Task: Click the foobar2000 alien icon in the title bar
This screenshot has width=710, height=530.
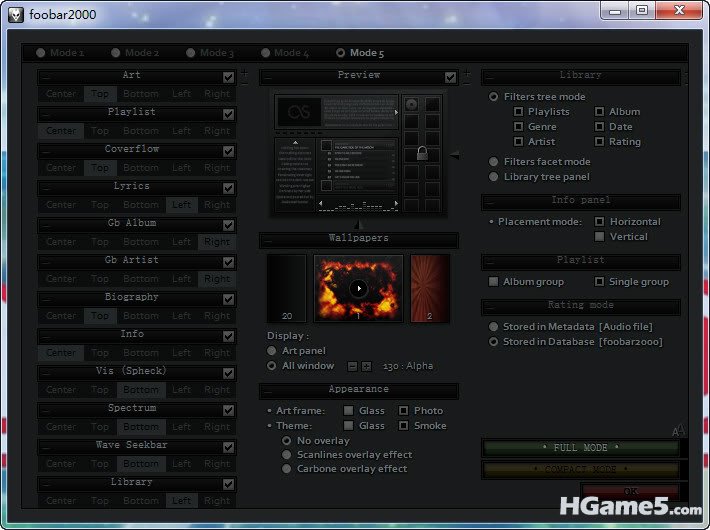Action: (x=16, y=12)
